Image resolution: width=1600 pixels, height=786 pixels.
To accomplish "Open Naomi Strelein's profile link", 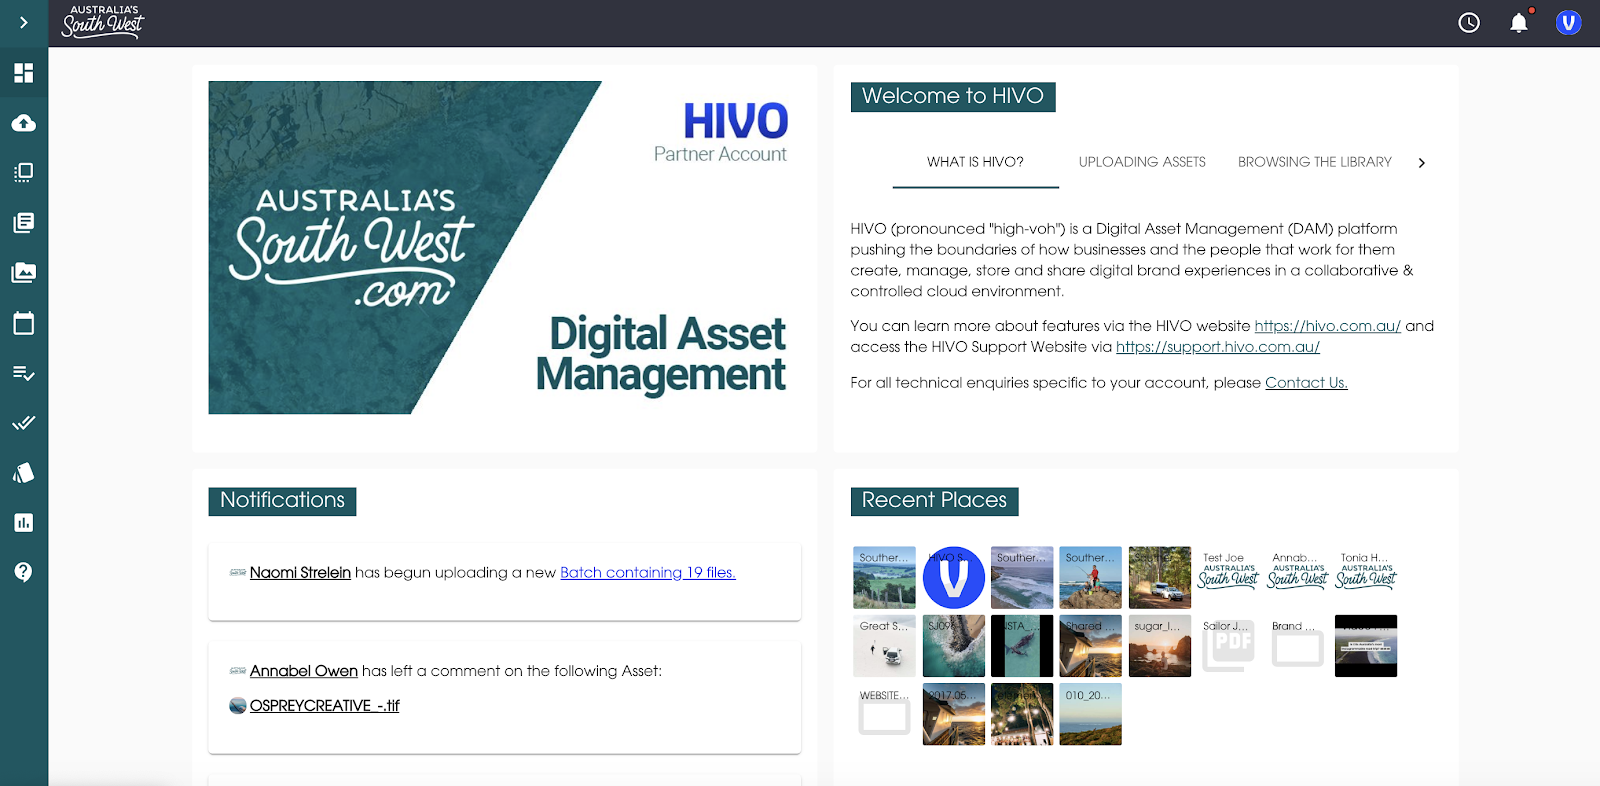I will pyautogui.click(x=300, y=573).
